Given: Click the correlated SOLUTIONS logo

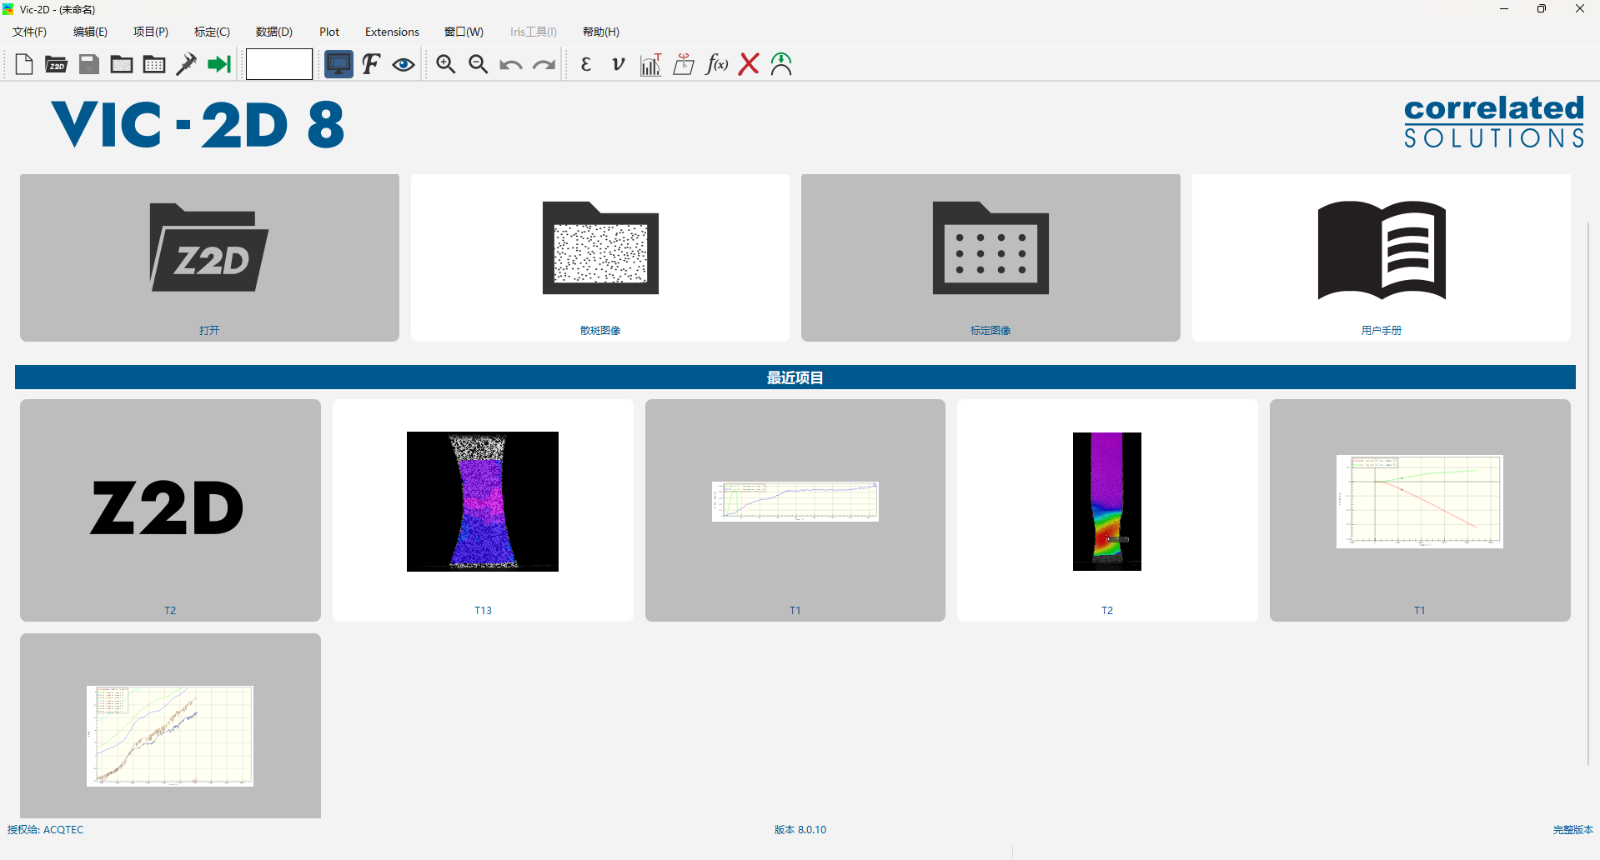Looking at the screenshot, I should coord(1494,122).
